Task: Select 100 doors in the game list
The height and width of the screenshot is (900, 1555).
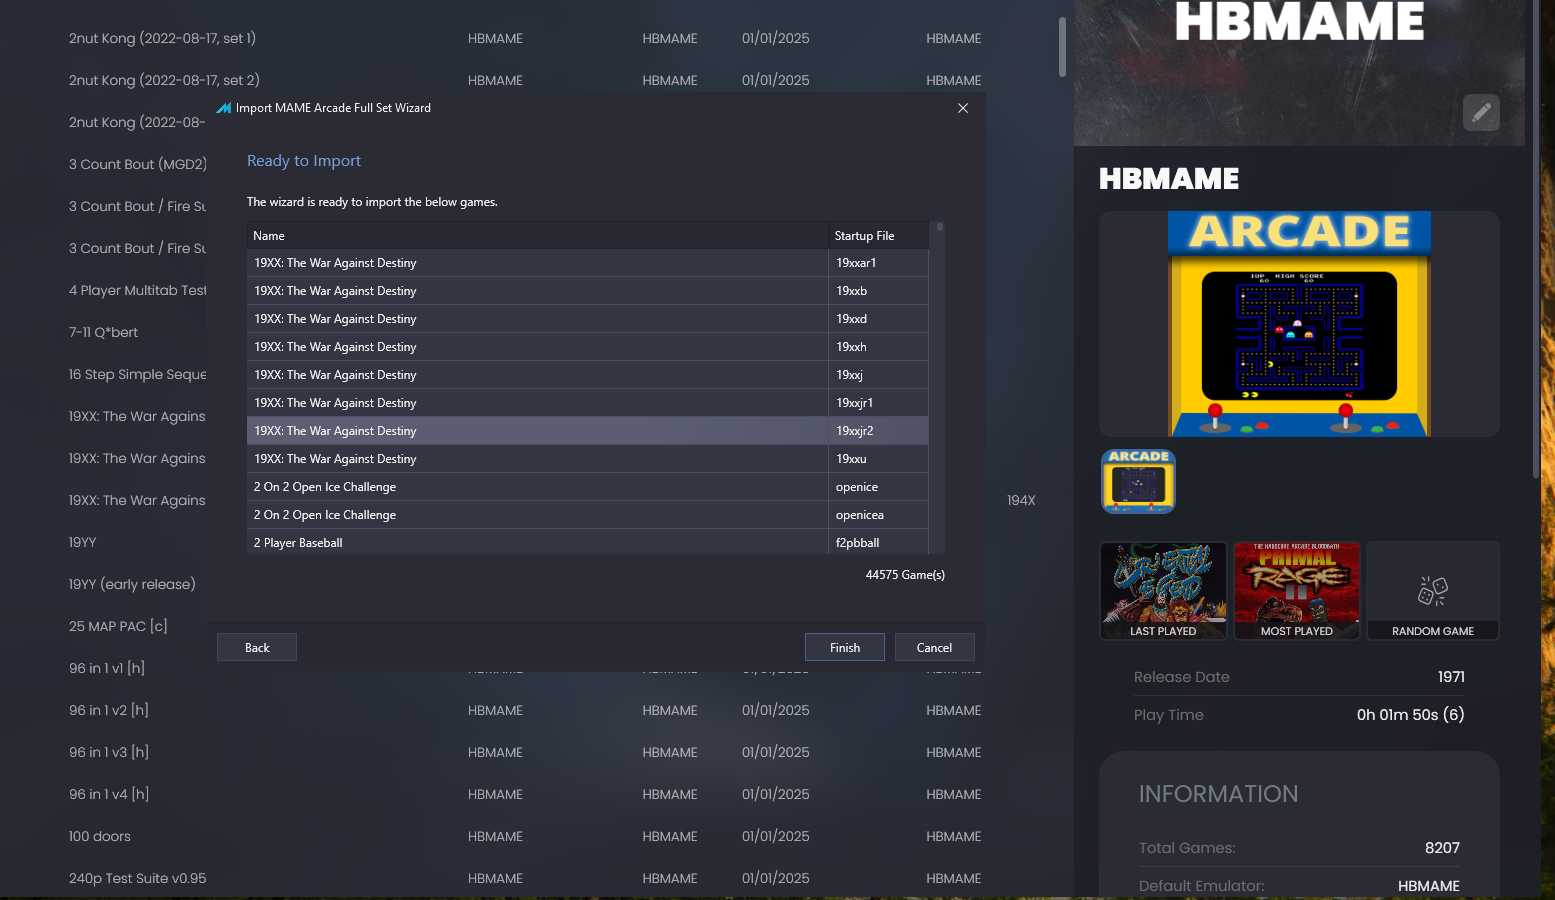Action: pyautogui.click(x=100, y=836)
